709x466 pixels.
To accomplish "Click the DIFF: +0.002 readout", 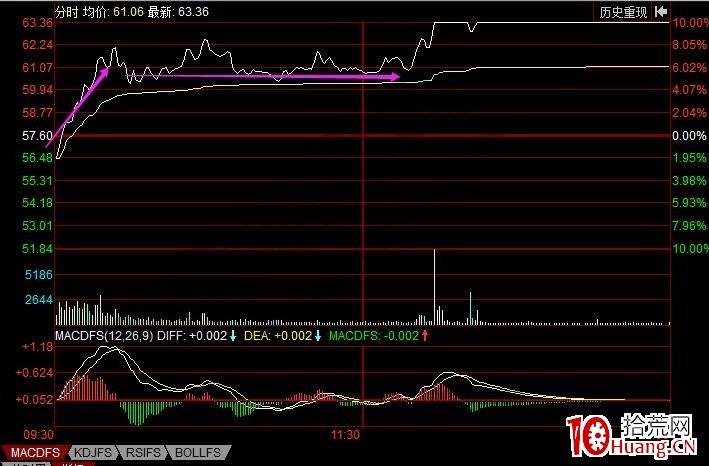I will [x=192, y=336].
